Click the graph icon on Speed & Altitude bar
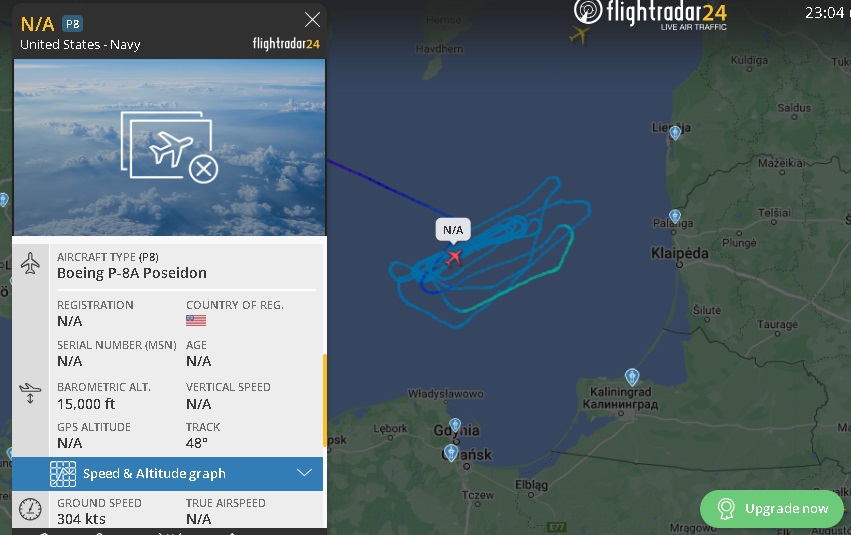Viewport: 851px width, 535px height. click(63, 474)
